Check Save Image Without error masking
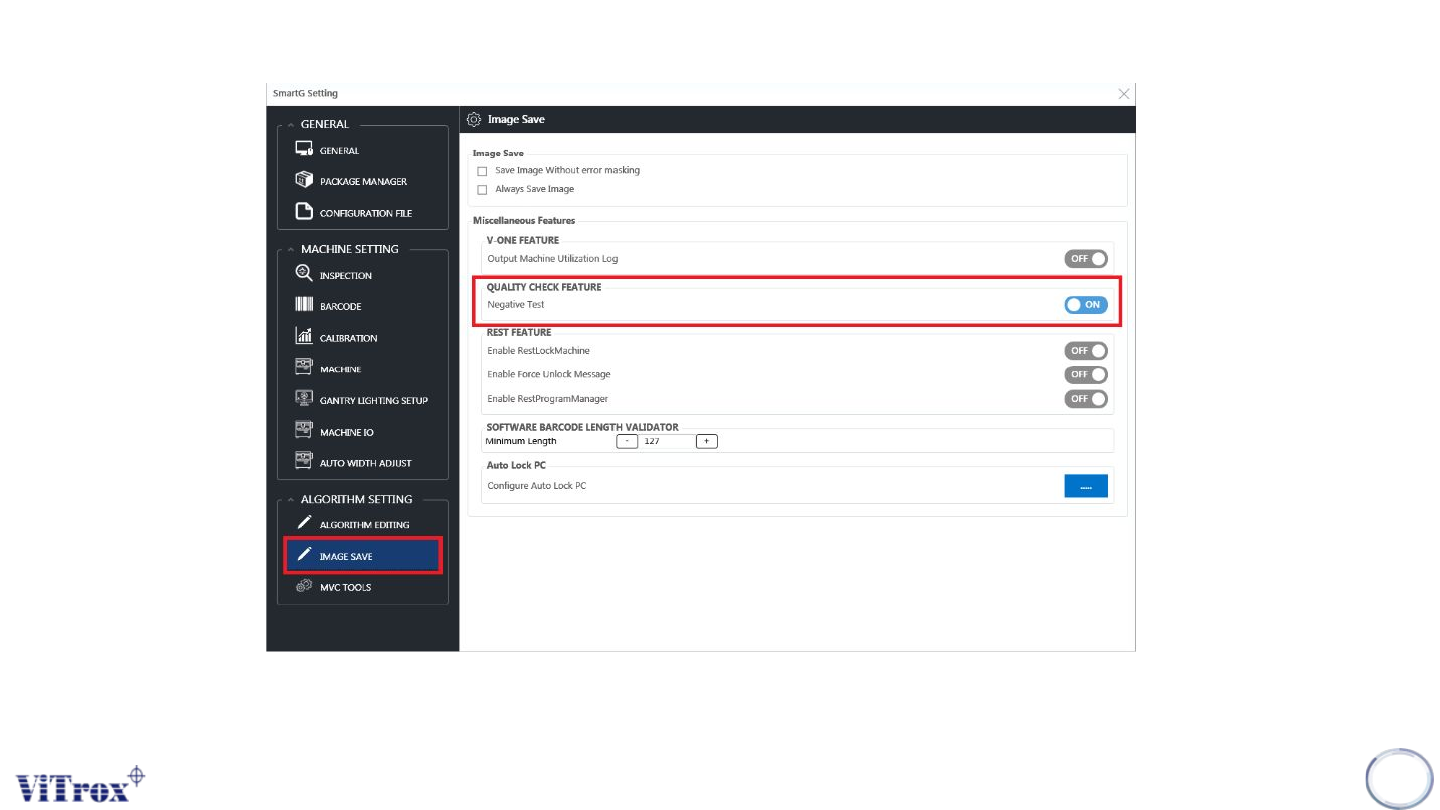1440x810 pixels. point(482,171)
